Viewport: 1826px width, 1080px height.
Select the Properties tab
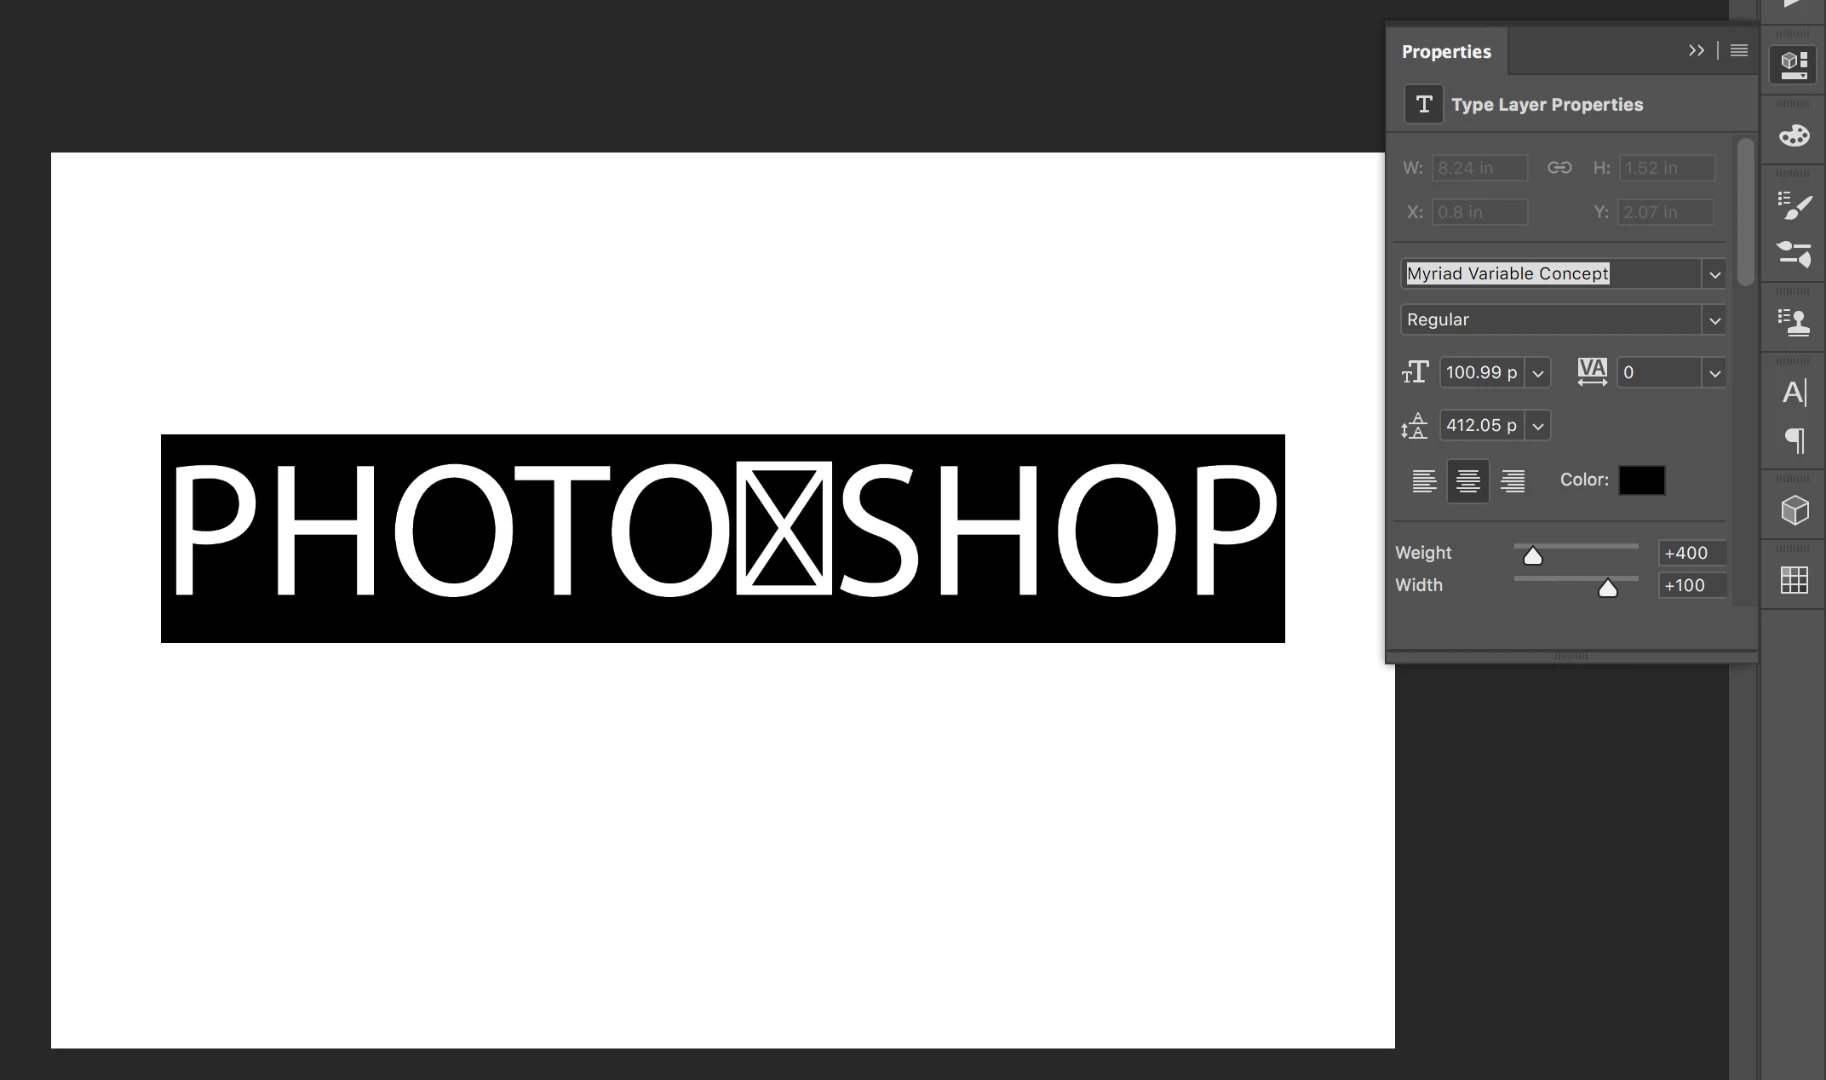coord(1446,51)
